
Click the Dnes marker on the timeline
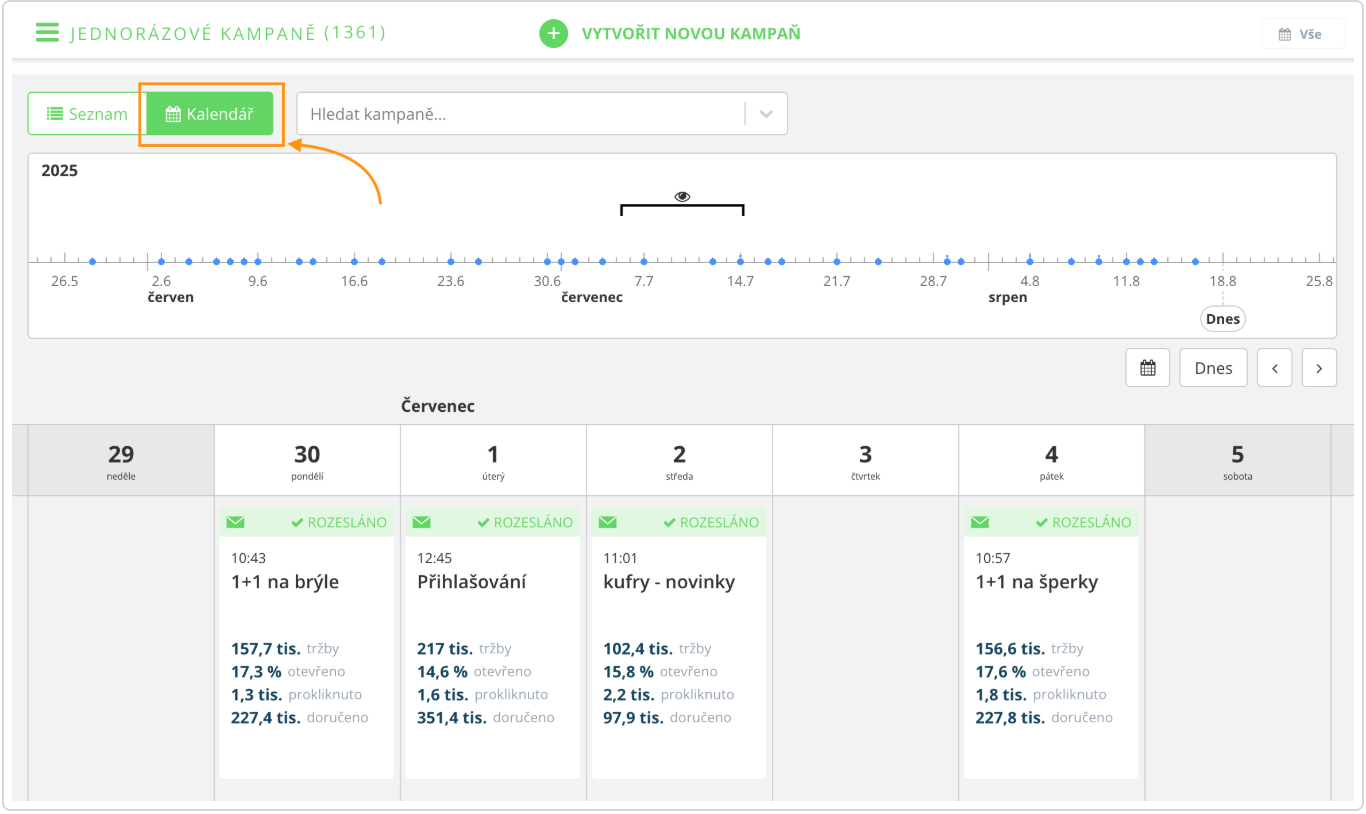1222,319
